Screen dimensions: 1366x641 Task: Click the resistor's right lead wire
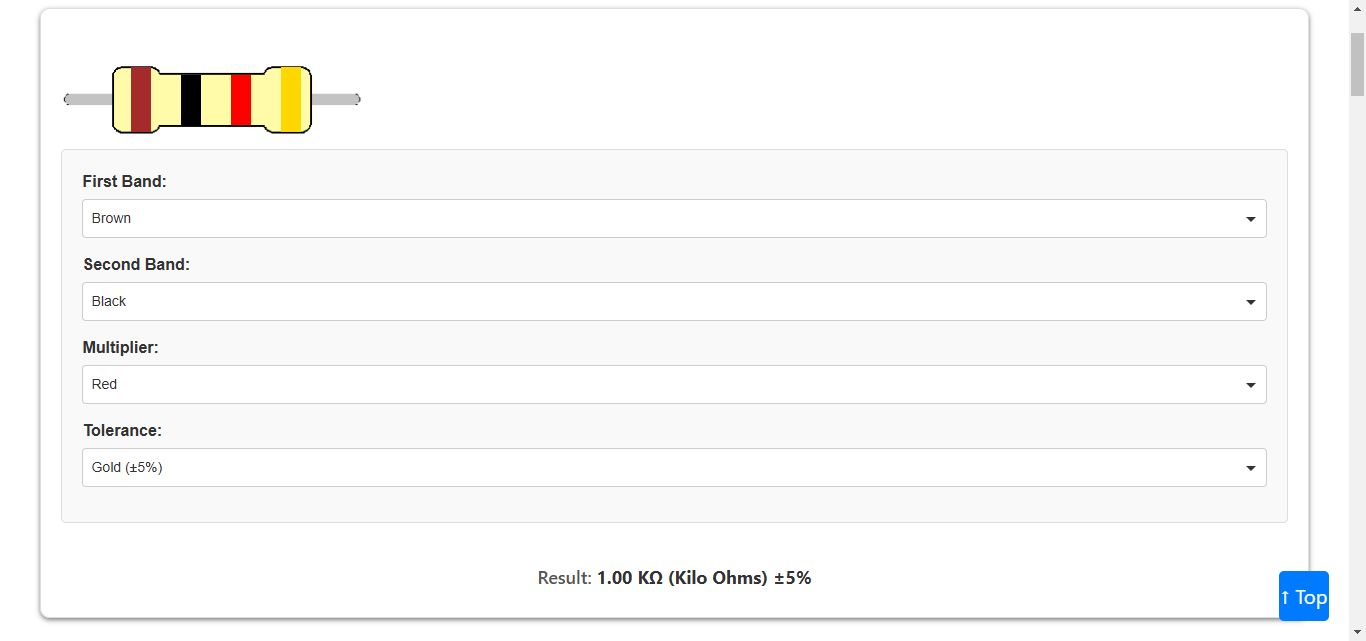pyautogui.click(x=335, y=99)
